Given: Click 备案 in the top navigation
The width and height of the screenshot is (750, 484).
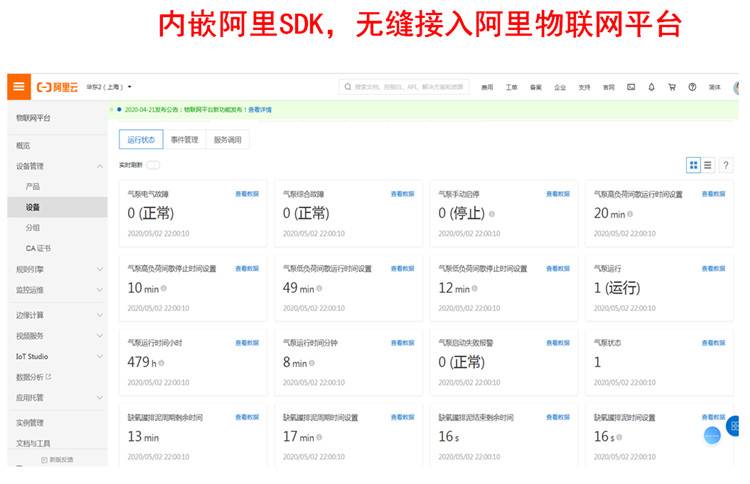Looking at the screenshot, I should pos(536,87).
